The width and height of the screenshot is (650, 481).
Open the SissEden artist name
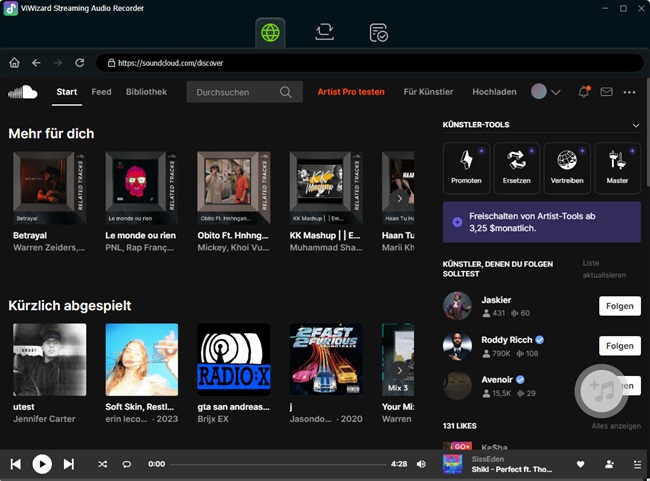point(488,459)
